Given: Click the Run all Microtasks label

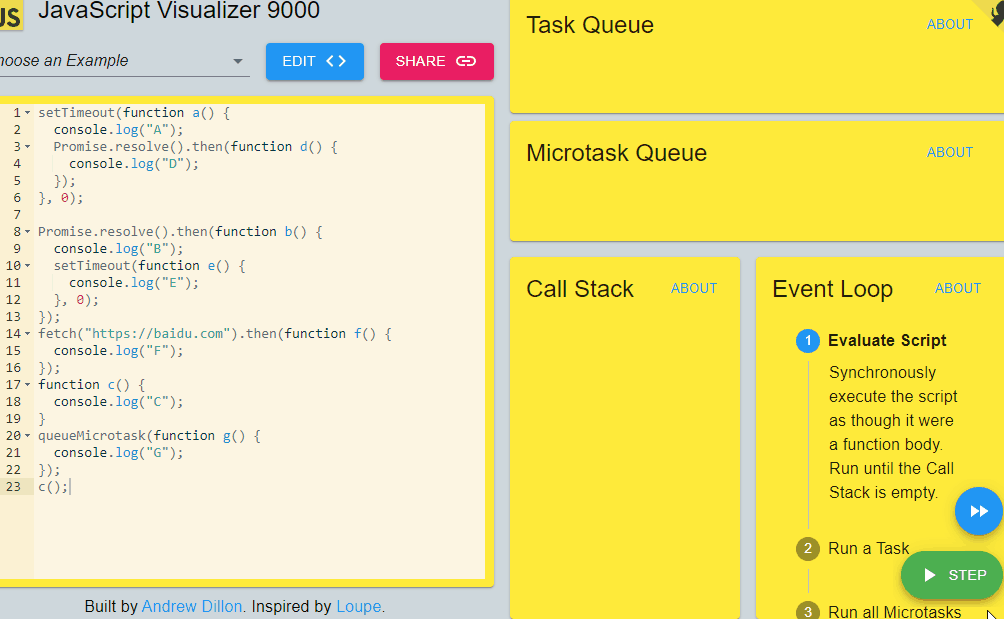Looking at the screenshot, I should point(895,611).
